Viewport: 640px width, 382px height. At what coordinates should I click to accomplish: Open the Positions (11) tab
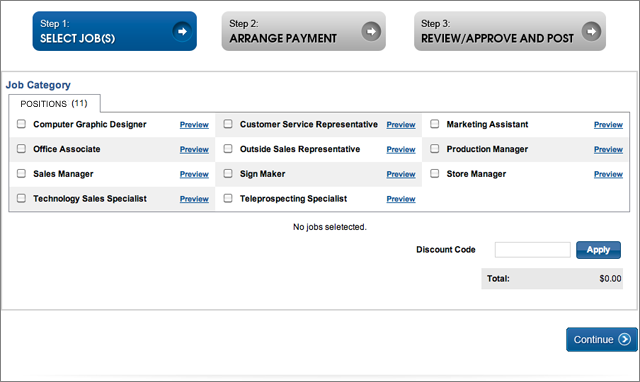(x=54, y=104)
